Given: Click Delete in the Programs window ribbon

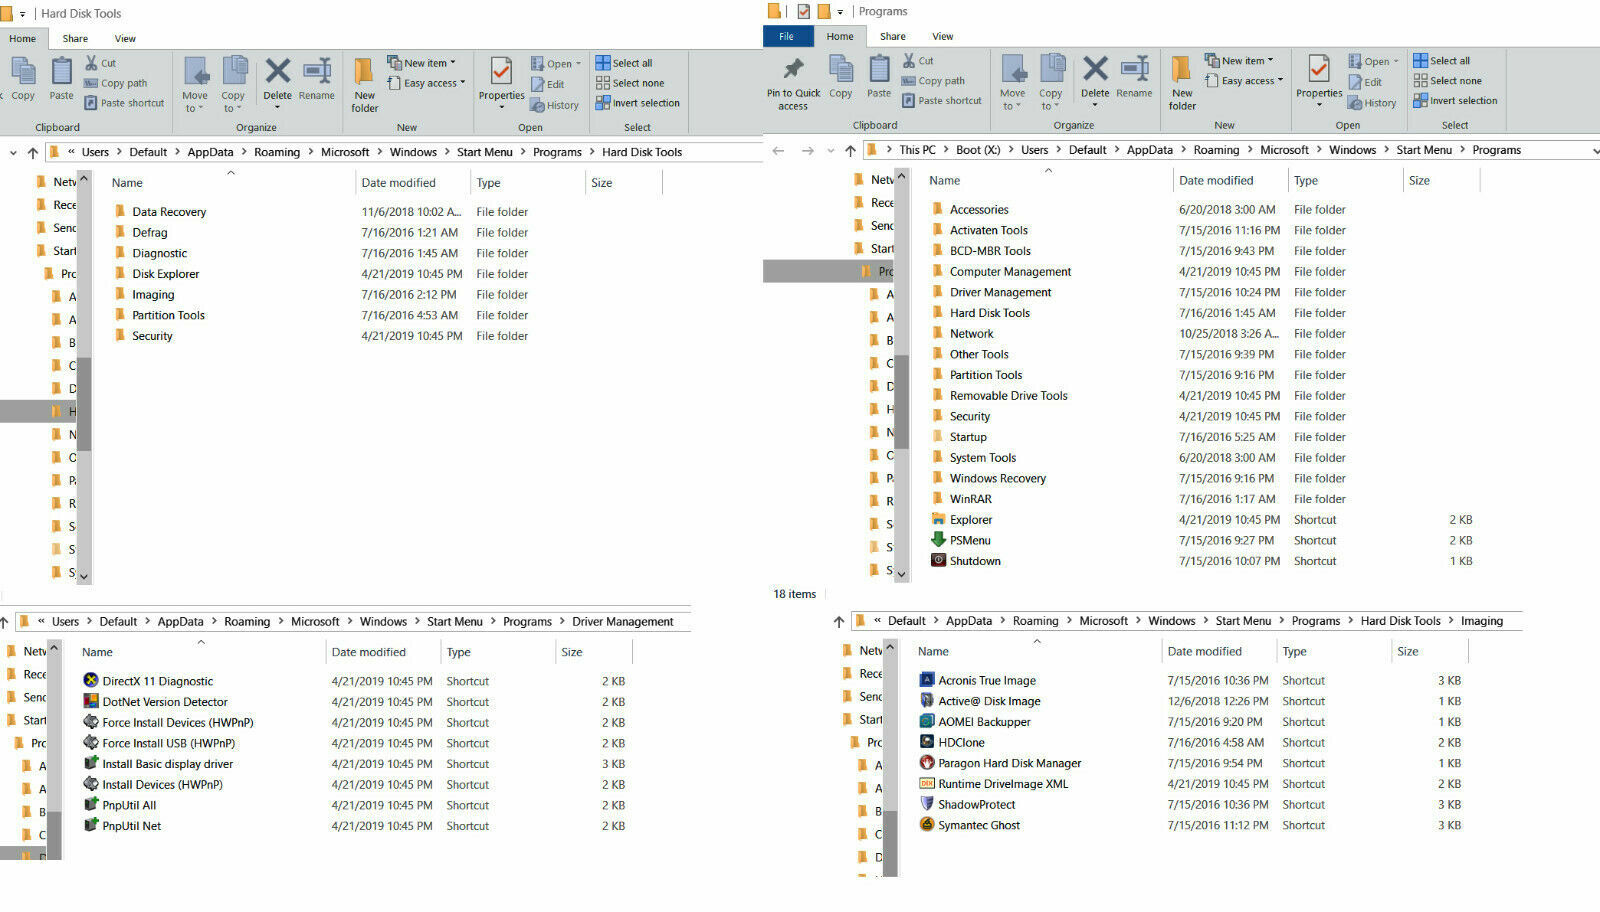Looking at the screenshot, I should (1095, 78).
